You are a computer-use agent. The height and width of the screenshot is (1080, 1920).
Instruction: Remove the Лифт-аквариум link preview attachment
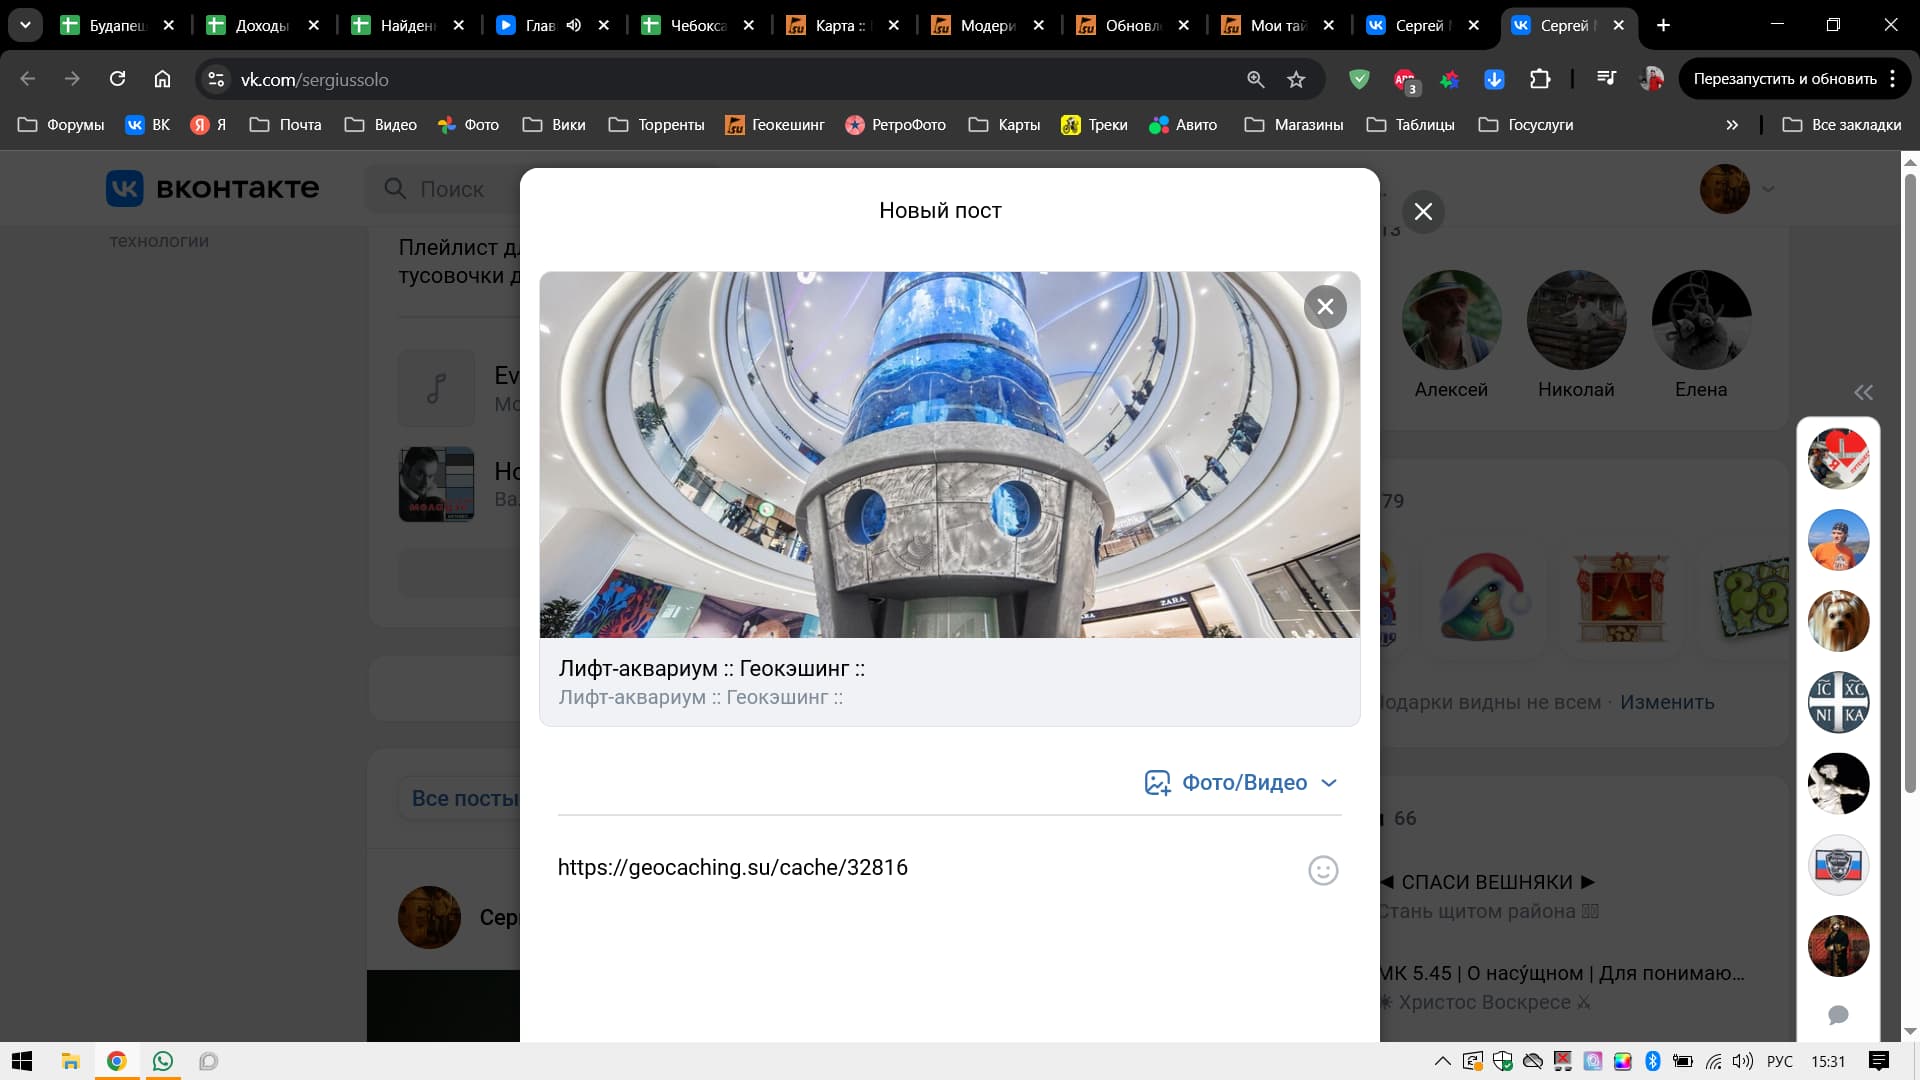1325,307
